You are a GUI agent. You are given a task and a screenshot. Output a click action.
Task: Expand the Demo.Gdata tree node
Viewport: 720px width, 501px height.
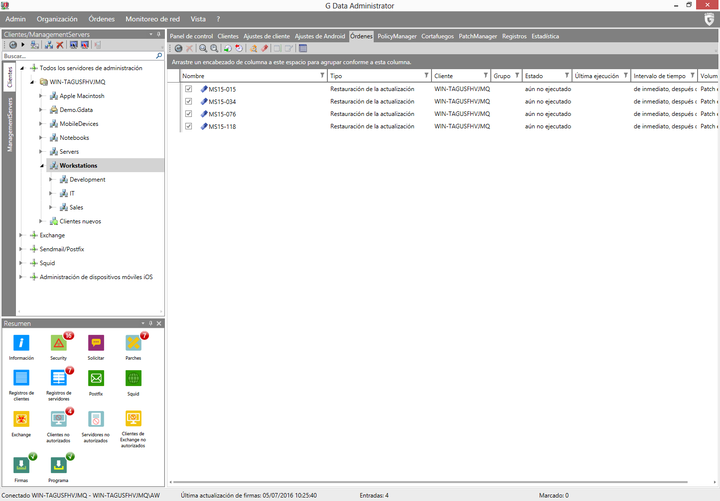[41, 110]
